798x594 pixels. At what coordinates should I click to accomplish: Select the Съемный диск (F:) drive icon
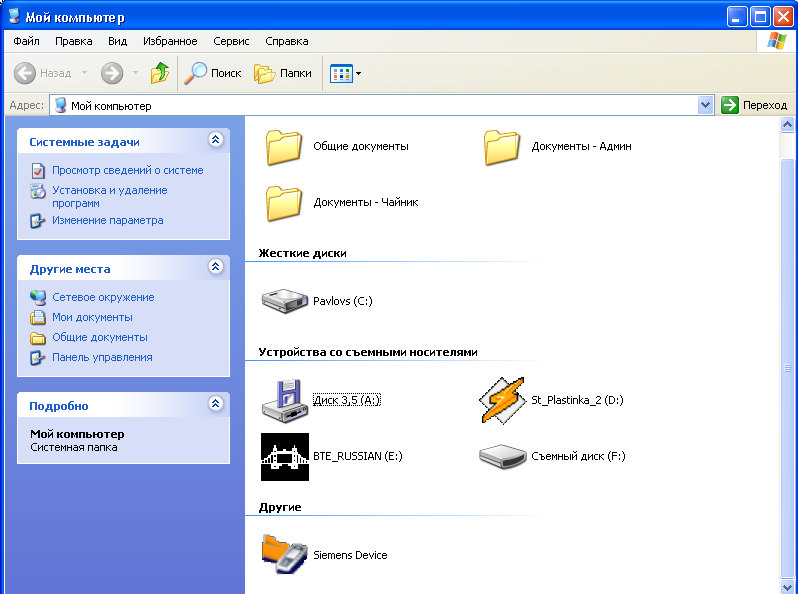502,457
